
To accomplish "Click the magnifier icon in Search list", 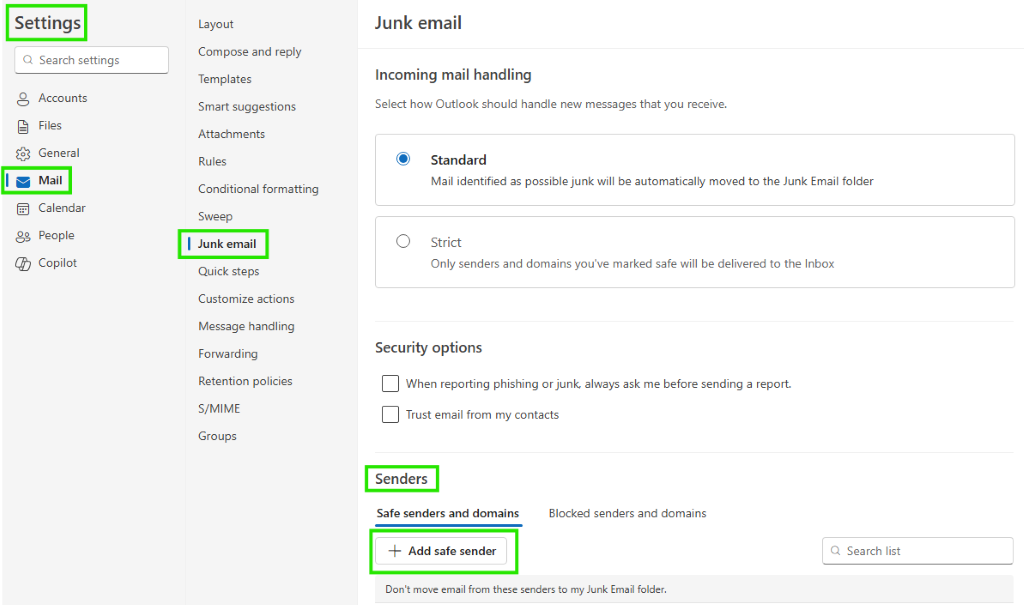I will [835, 551].
